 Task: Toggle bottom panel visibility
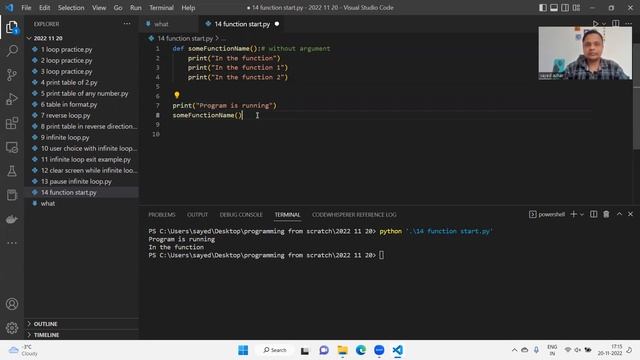554,8
